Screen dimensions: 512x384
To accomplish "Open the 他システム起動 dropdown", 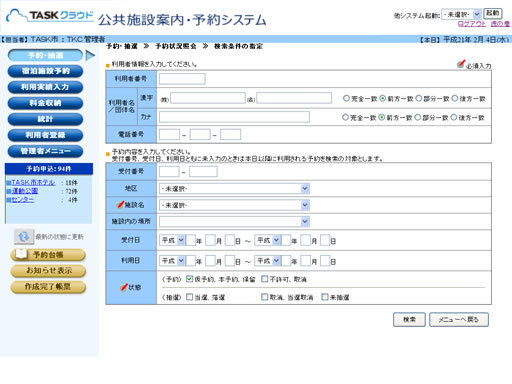I will click(x=461, y=14).
